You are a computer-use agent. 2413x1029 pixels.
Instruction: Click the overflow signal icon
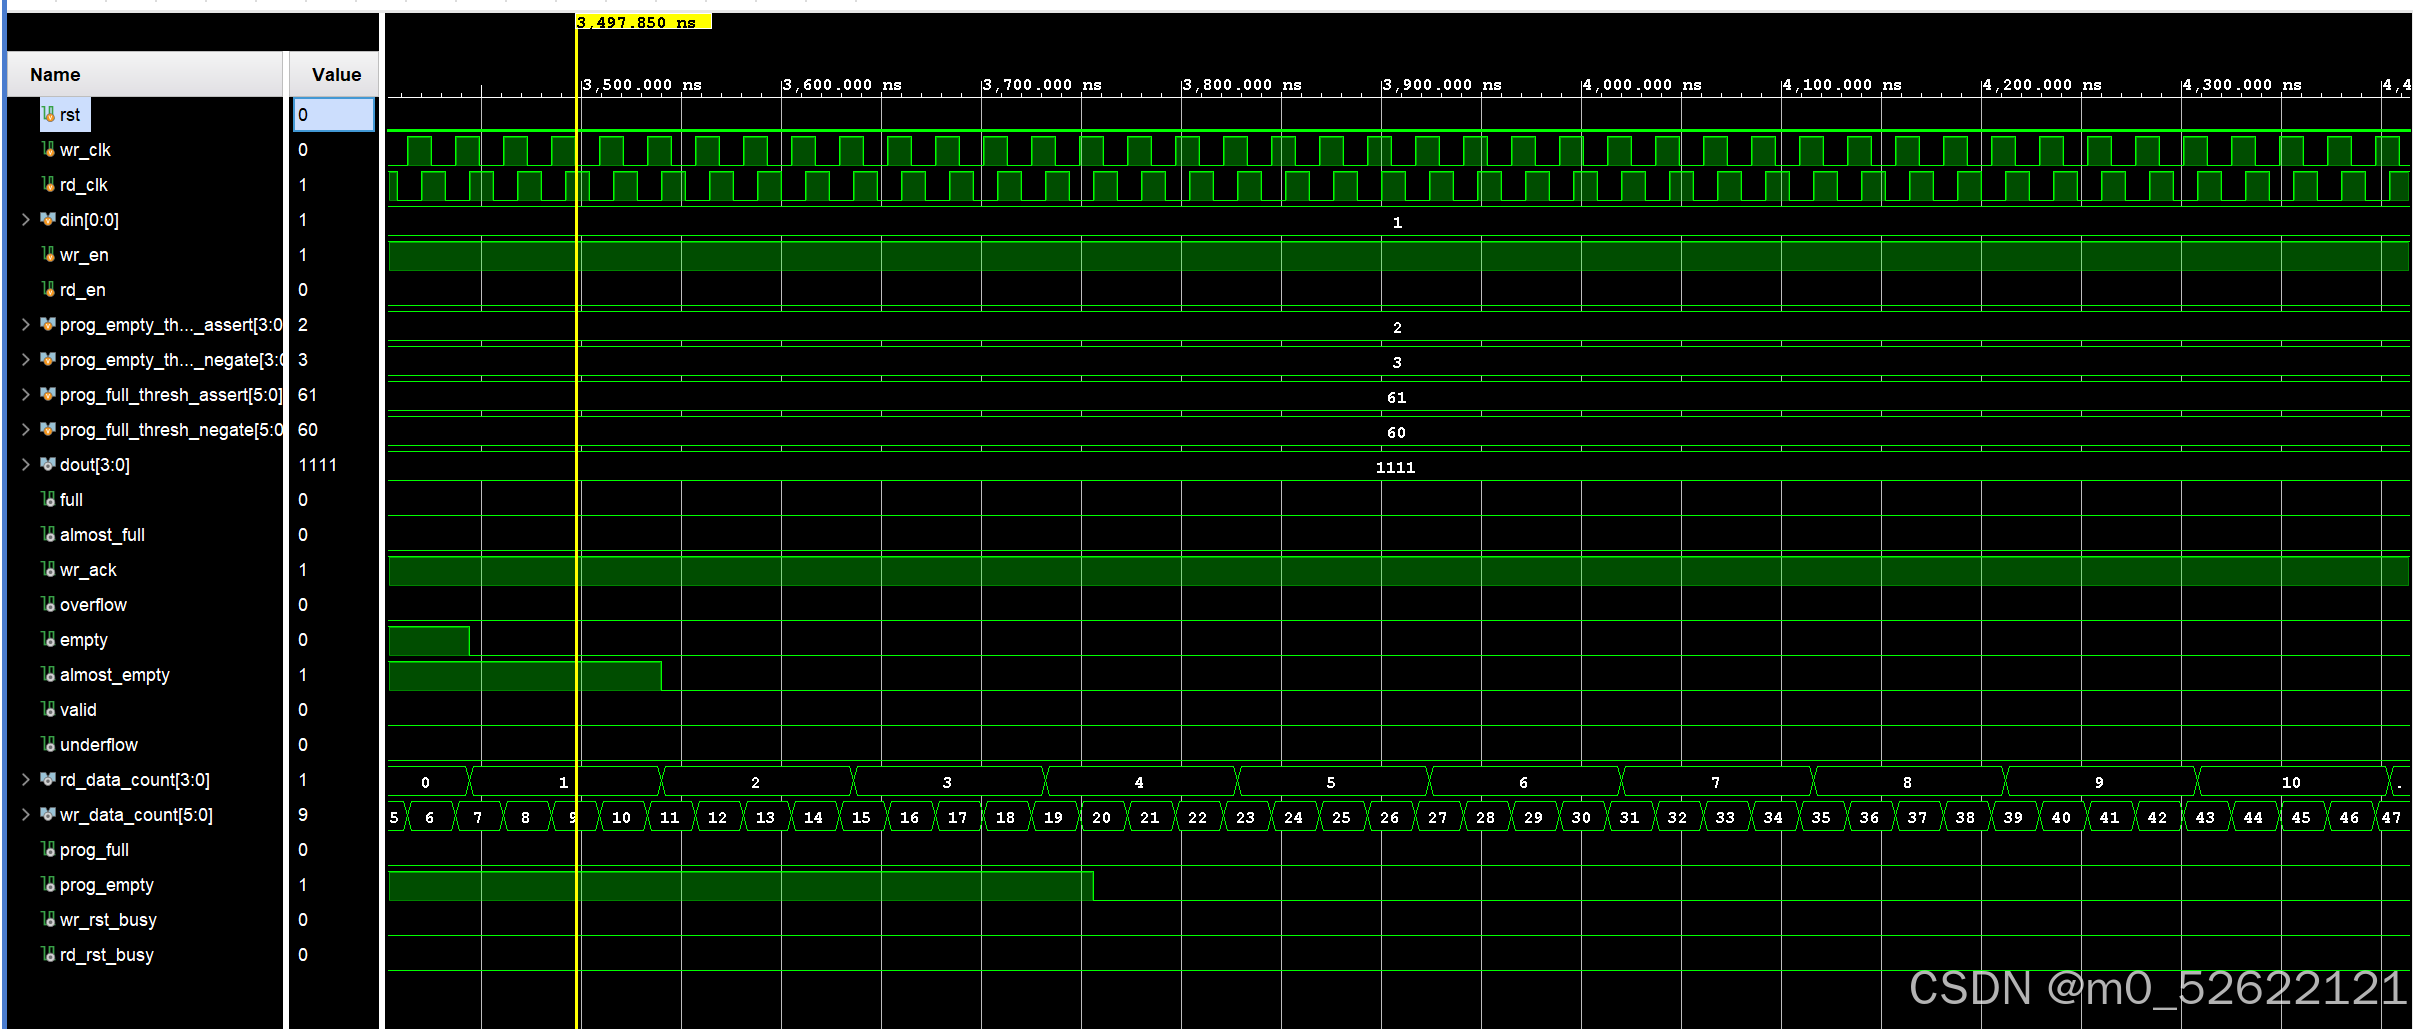[48, 604]
